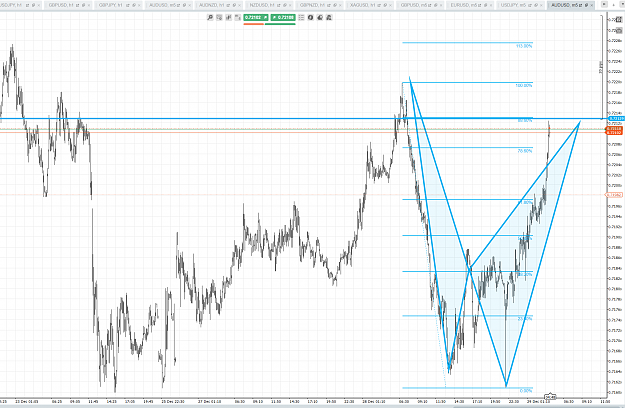This screenshot has height=408, width=625.
Task: Detach the EURUSD, m5 chart tab
Action: coord(480,5)
